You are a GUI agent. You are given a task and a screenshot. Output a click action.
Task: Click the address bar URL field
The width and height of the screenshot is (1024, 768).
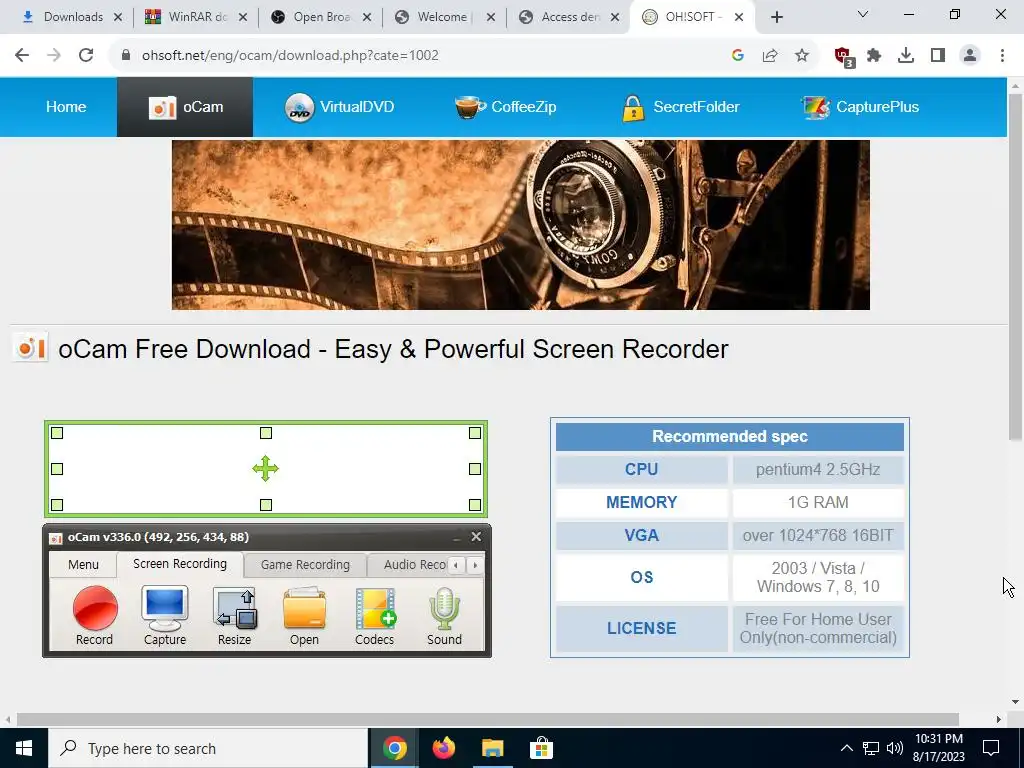418,55
